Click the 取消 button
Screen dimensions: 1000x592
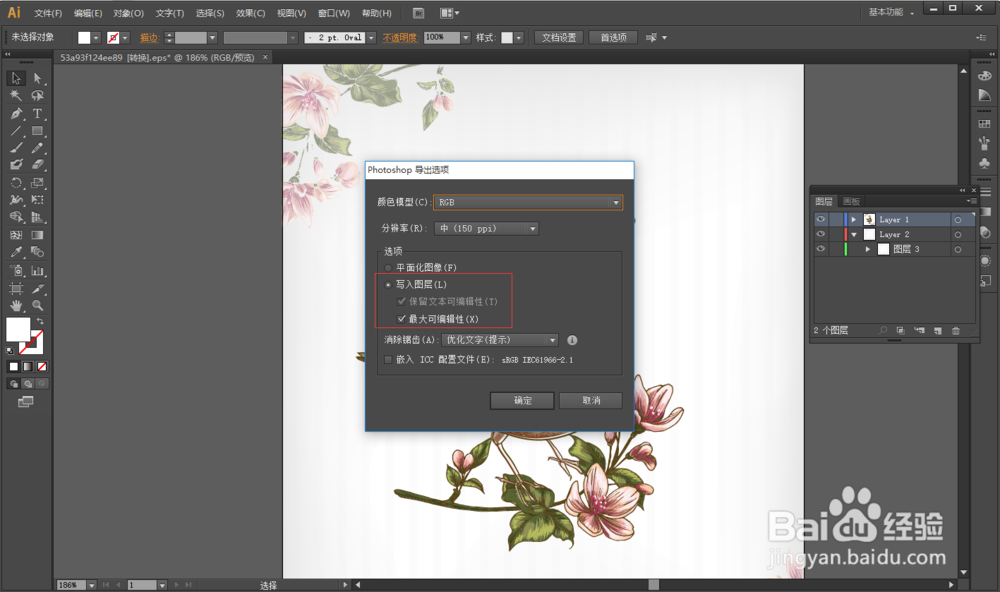[591, 400]
